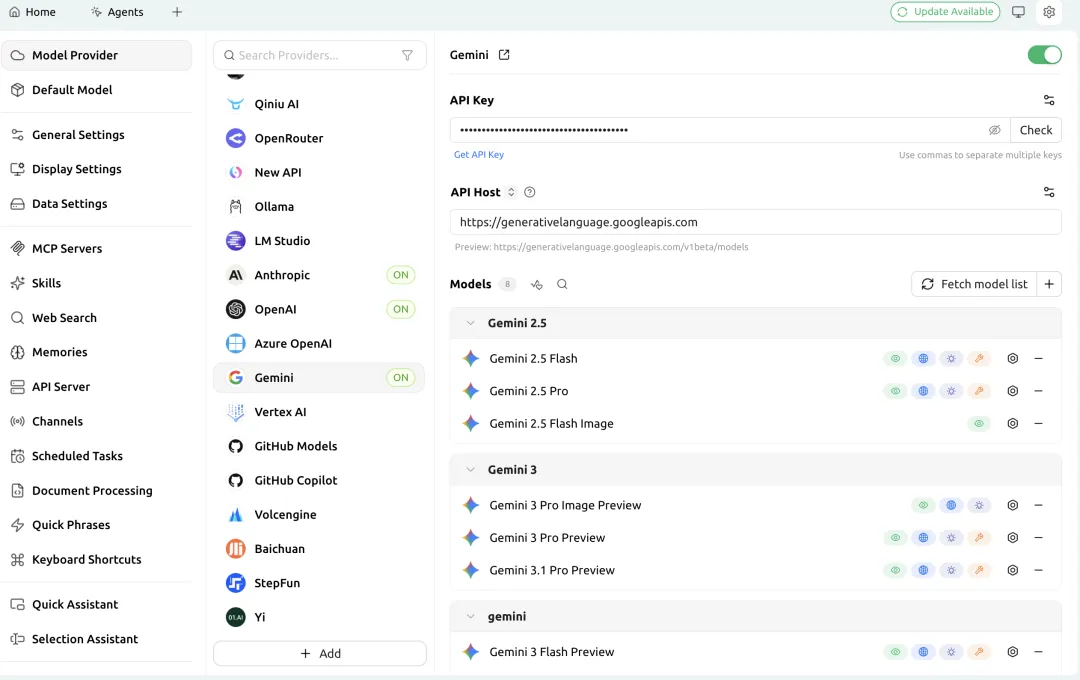Click the monitor display icon in top bar
The image size is (1080, 680).
1018,12
